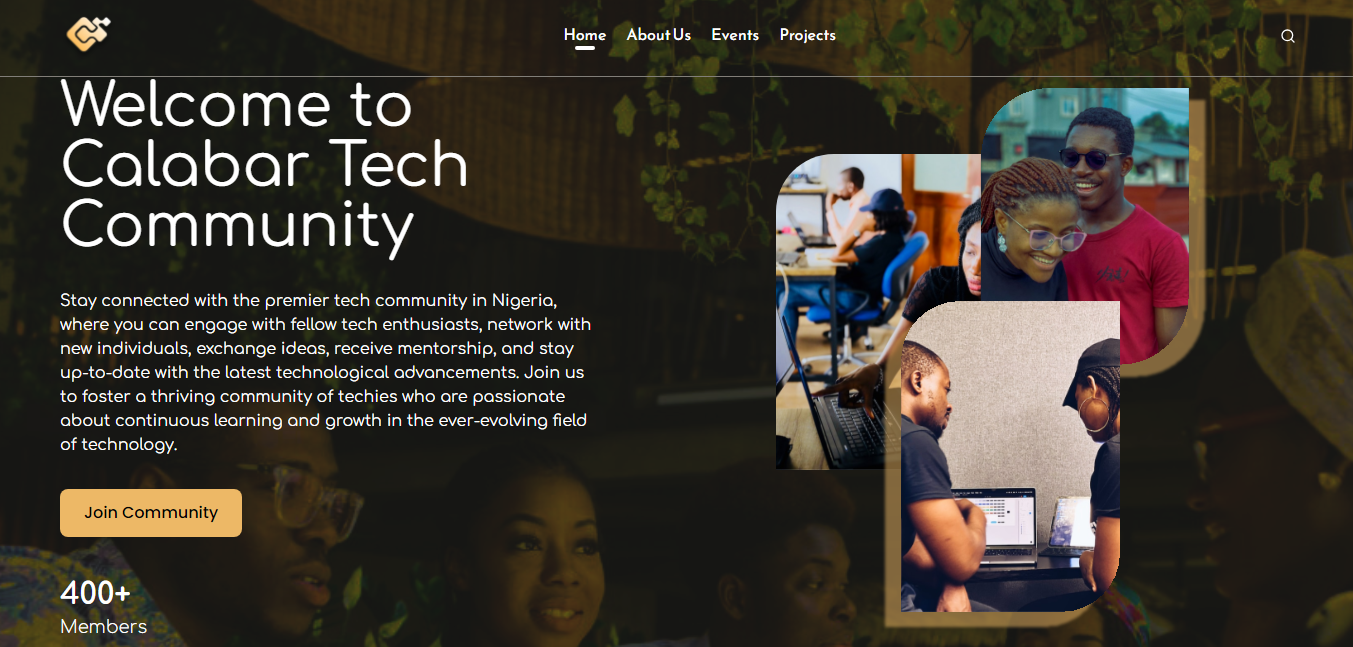Go to the Home menu item

tap(585, 35)
